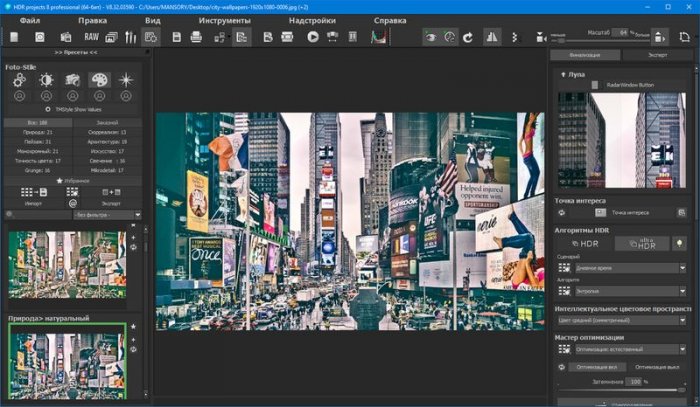The image size is (700, 407).
Task: Enable TMStyle Show Values radio button
Action: [x=47, y=109]
